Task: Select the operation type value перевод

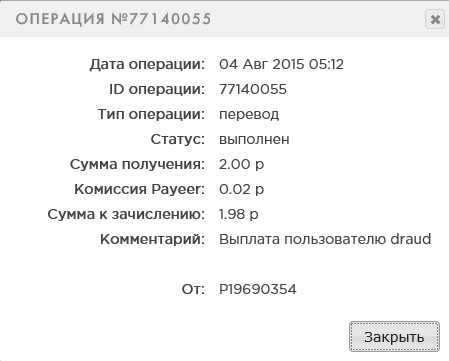Action: coord(249,115)
